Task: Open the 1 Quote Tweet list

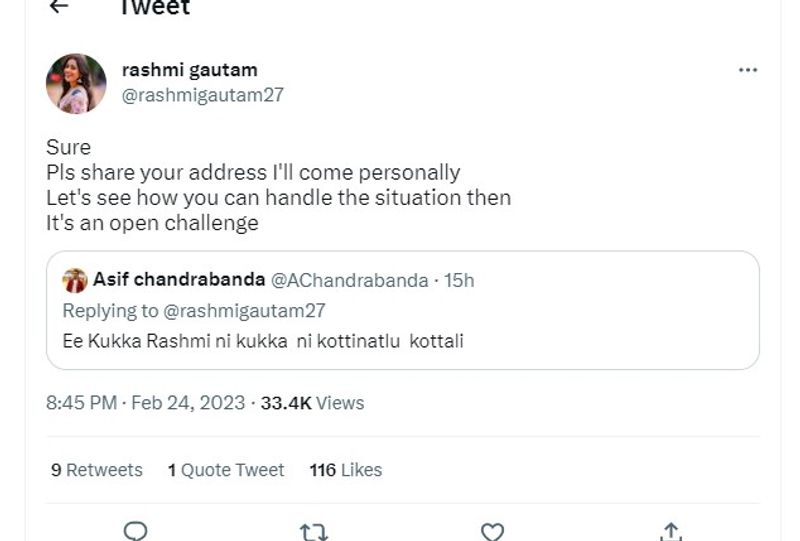Action: point(226,470)
